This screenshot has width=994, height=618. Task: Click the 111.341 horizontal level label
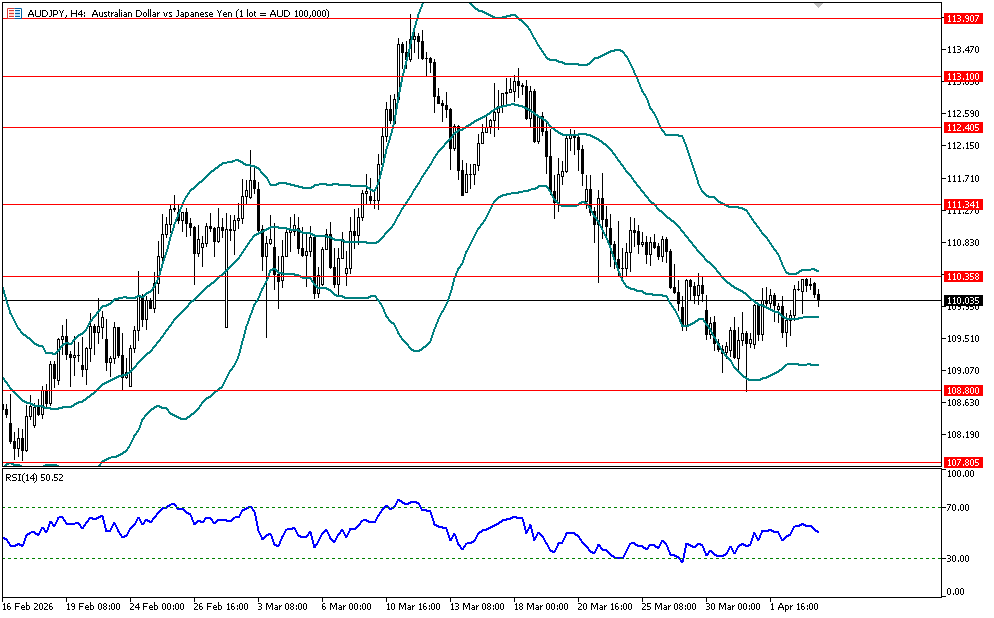click(x=961, y=204)
